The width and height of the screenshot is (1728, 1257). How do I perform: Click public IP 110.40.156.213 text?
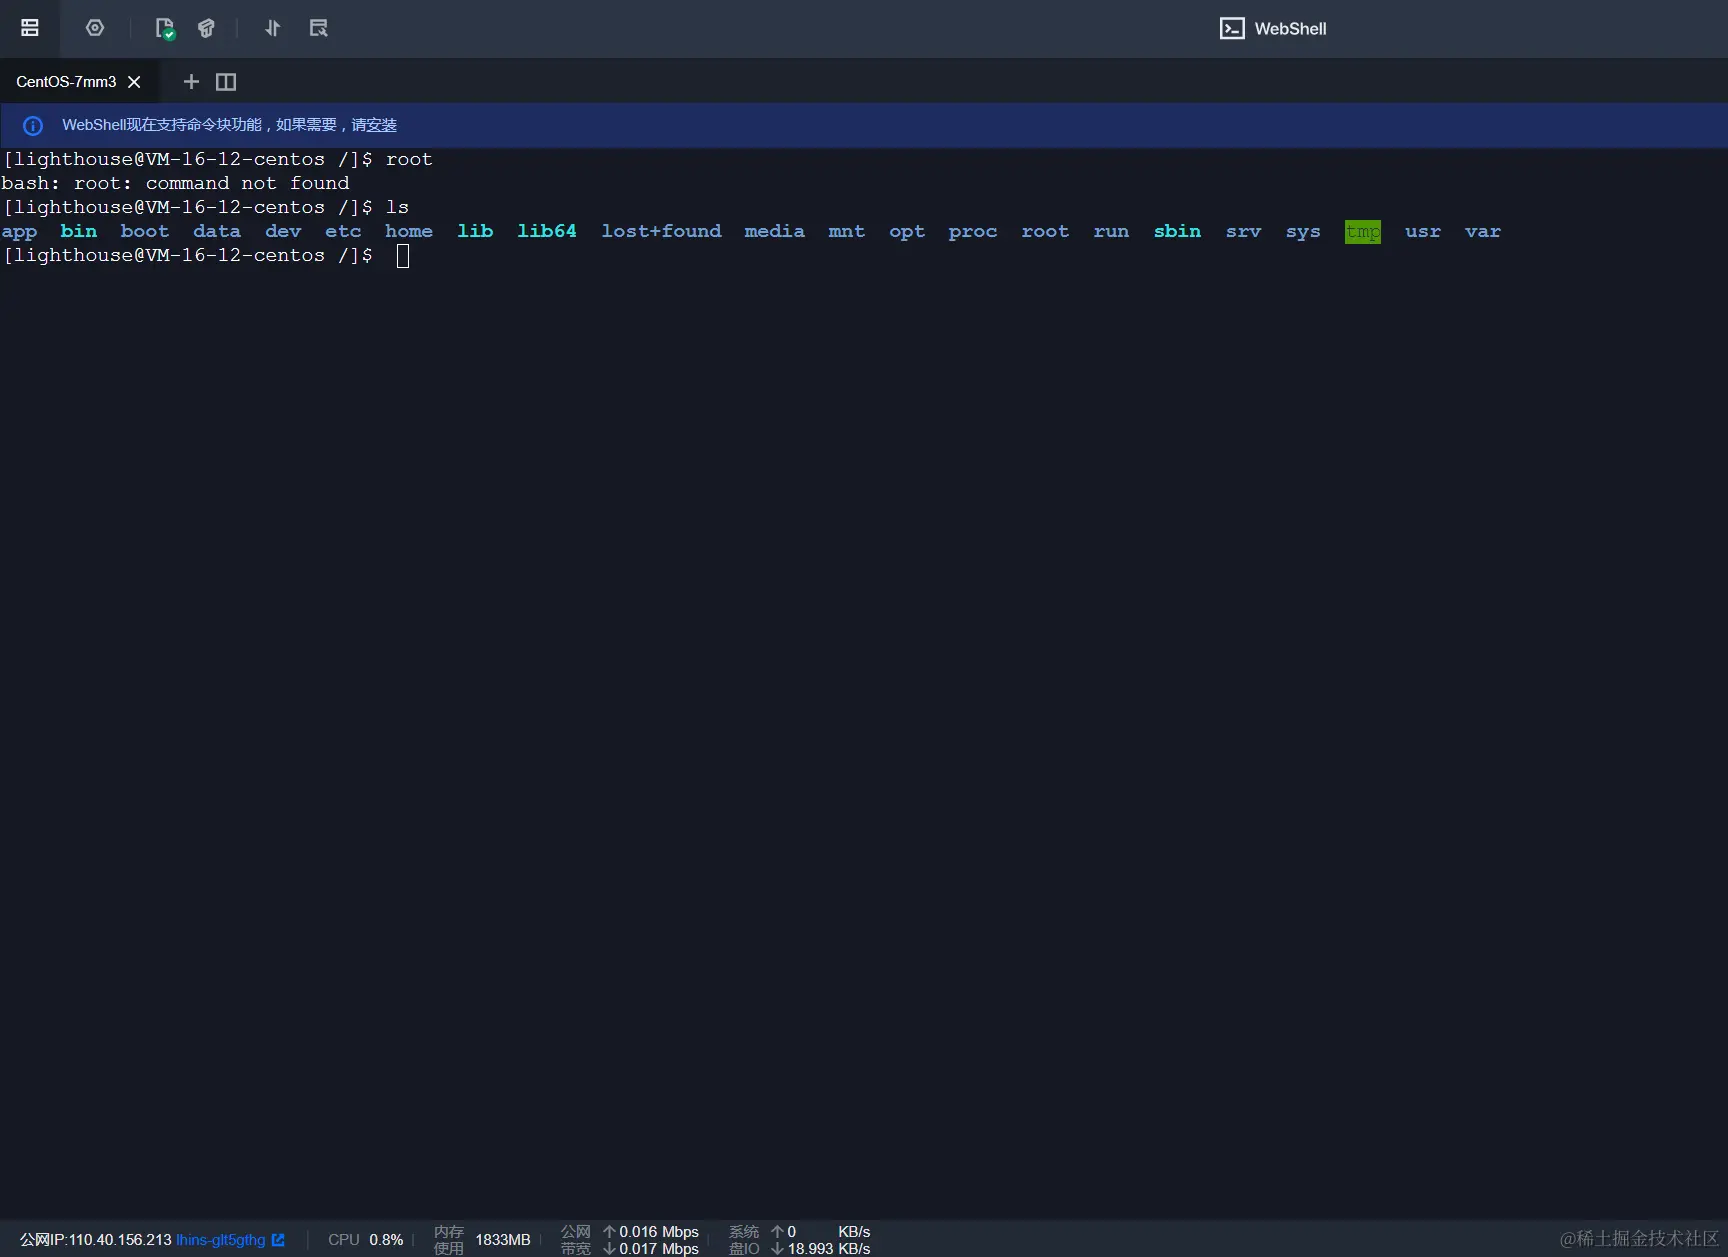(120, 1240)
